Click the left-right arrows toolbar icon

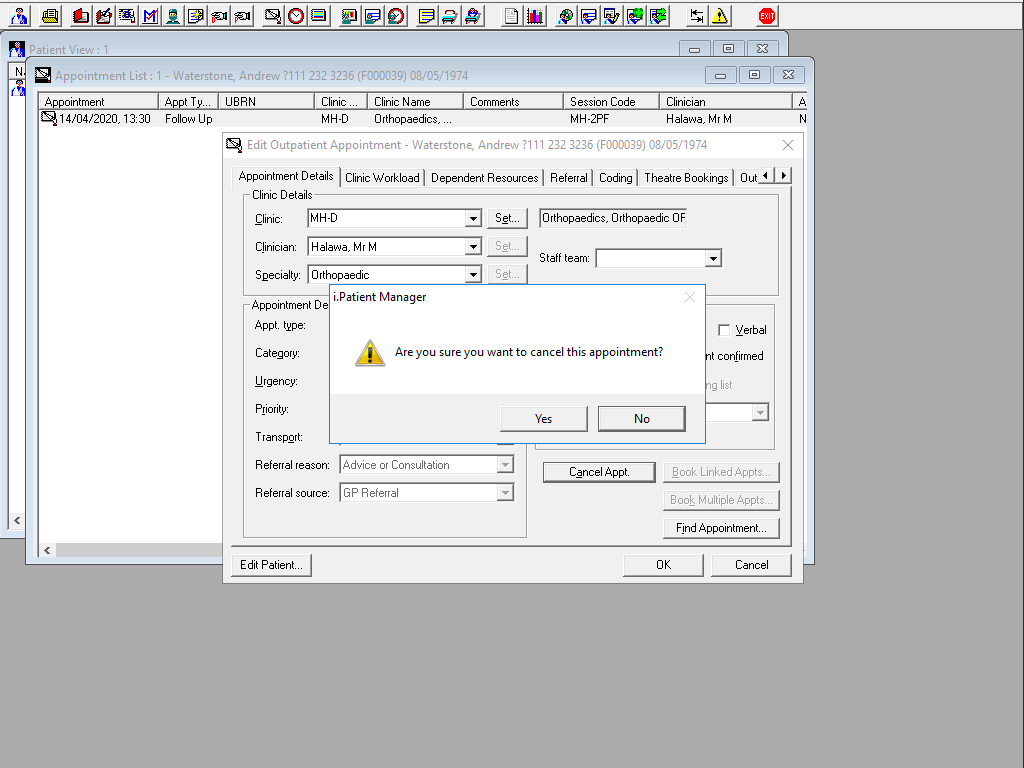697,16
